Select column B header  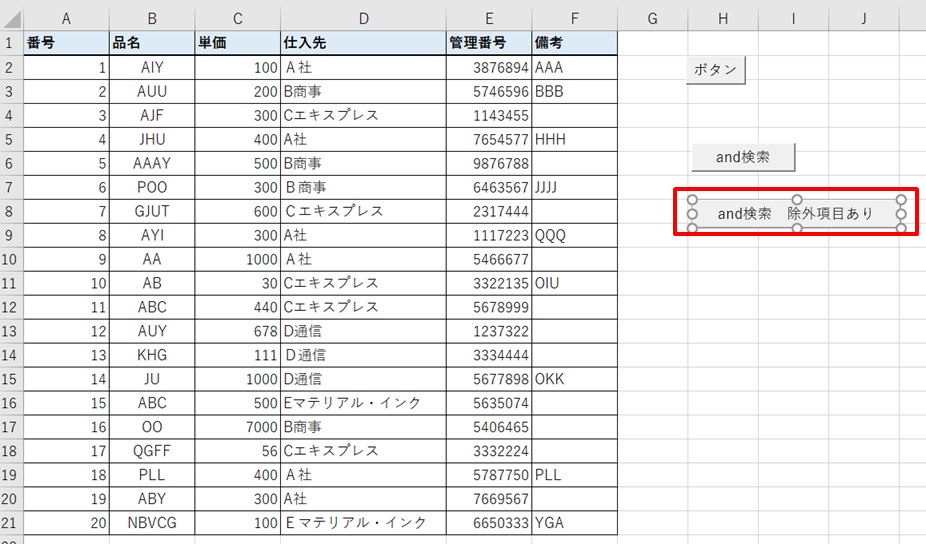point(152,19)
